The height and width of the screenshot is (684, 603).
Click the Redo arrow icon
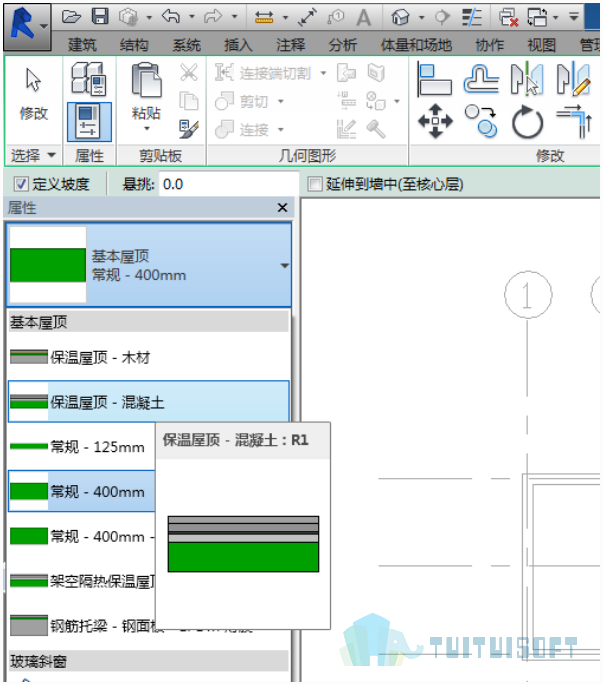click(x=213, y=17)
